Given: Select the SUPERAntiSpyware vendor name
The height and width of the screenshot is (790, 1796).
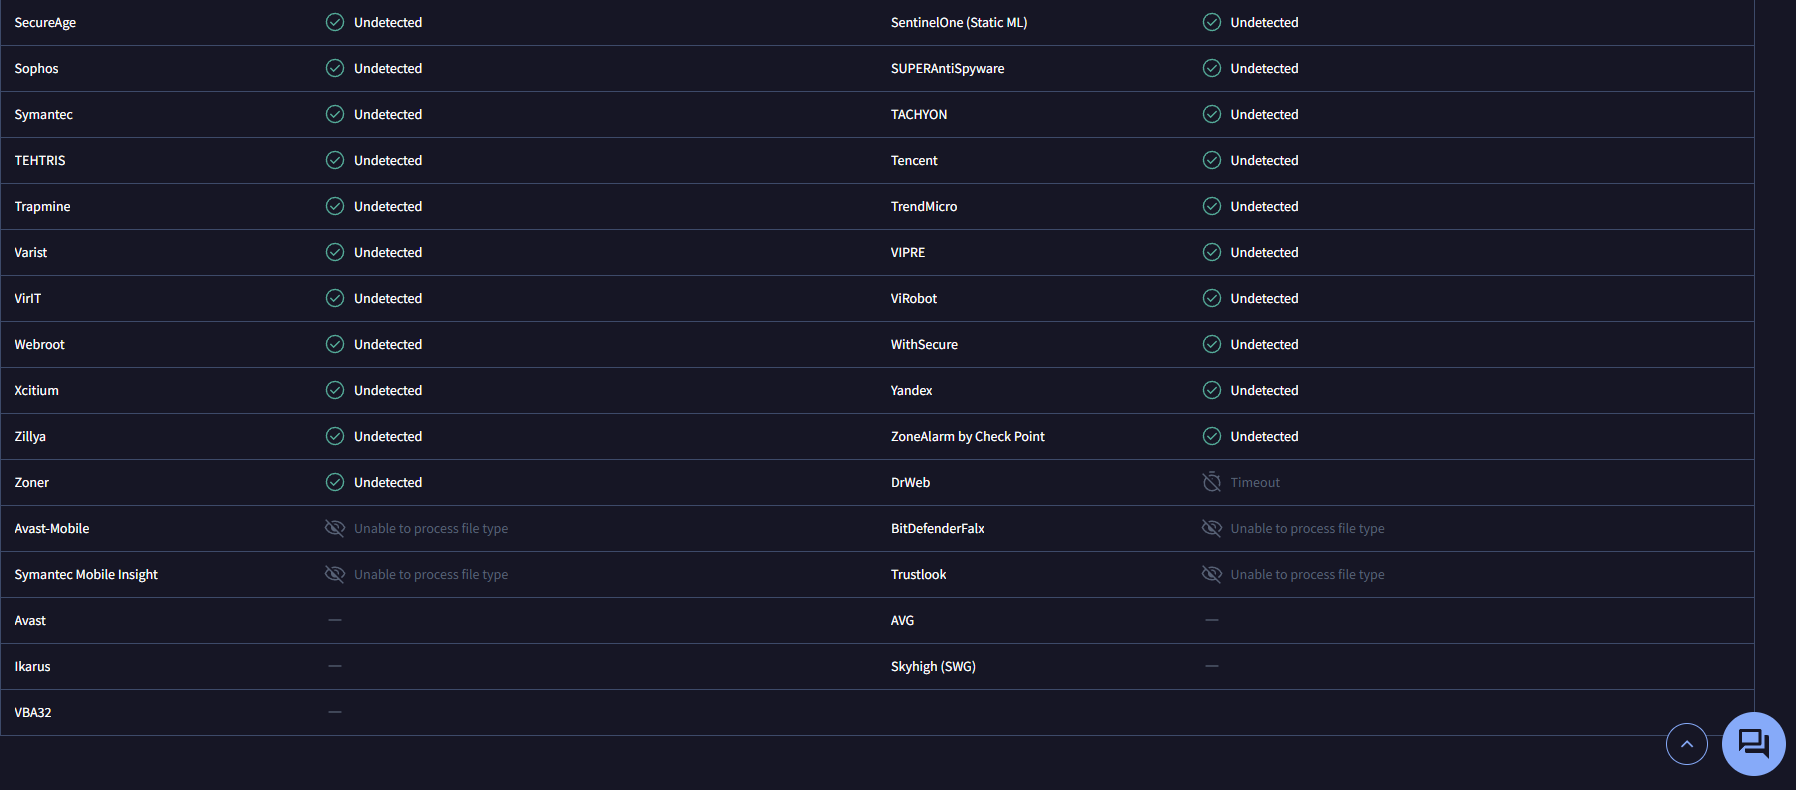Looking at the screenshot, I should click(x=947, y=68).
